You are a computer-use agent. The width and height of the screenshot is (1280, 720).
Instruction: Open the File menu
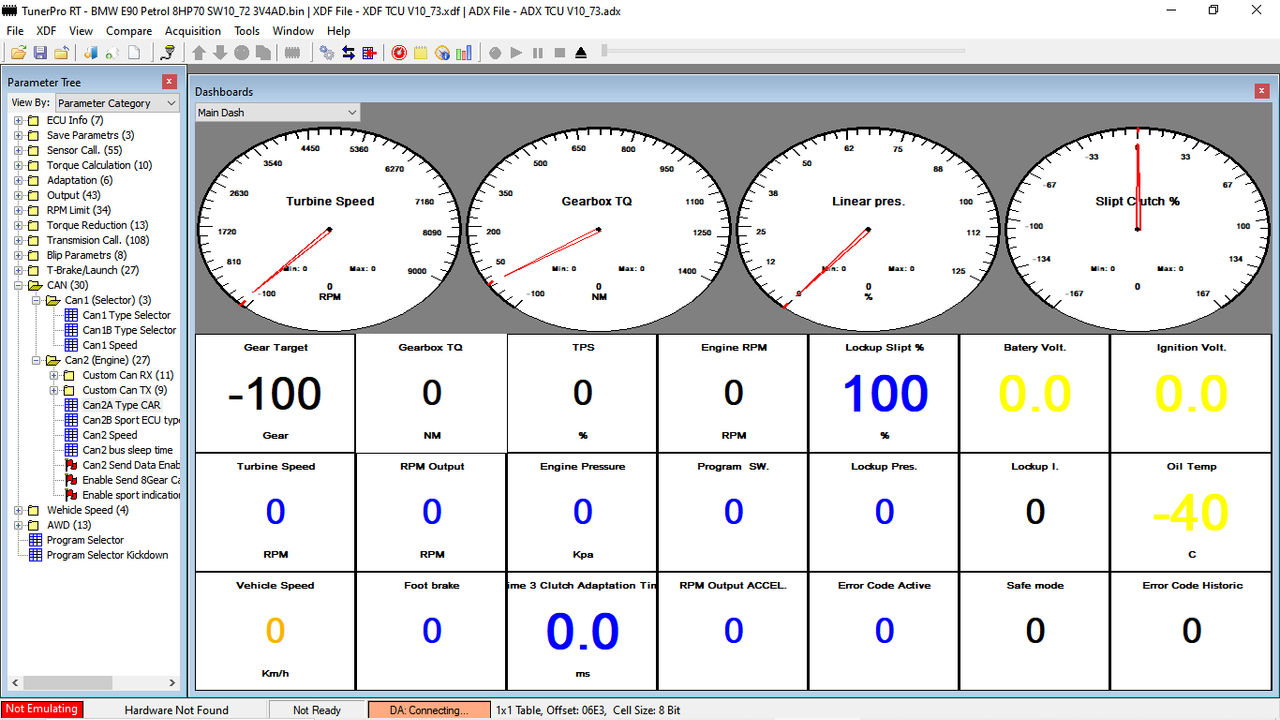(x=15, y=31)
